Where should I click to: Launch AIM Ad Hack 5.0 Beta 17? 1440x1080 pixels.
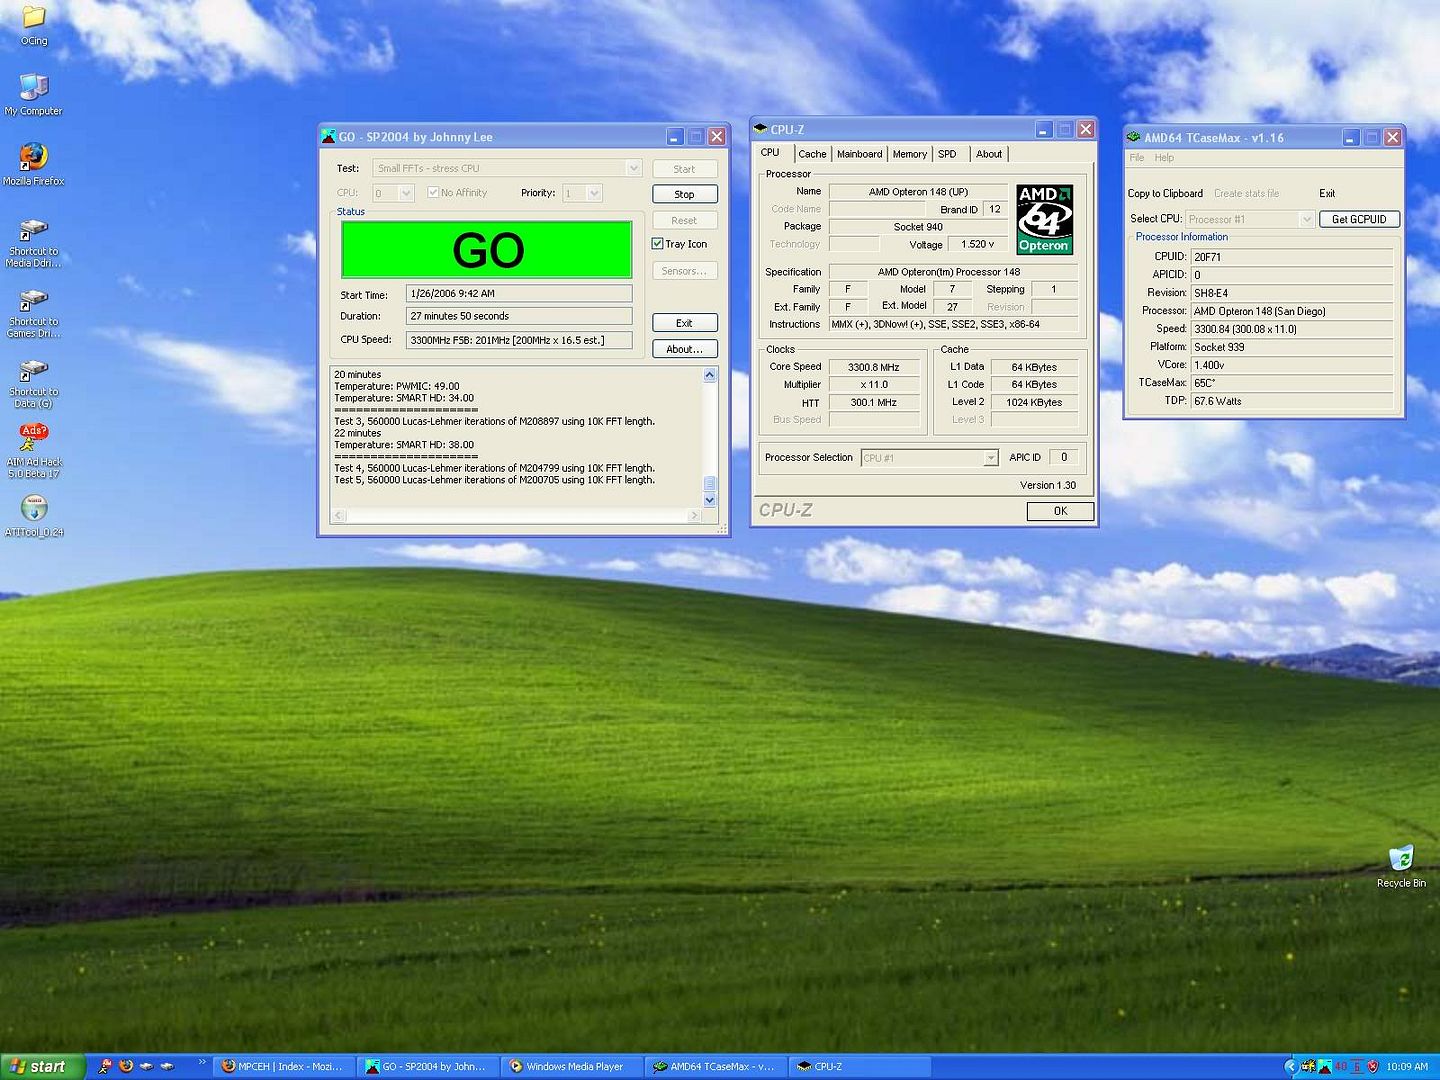click(x=33, y=451)
